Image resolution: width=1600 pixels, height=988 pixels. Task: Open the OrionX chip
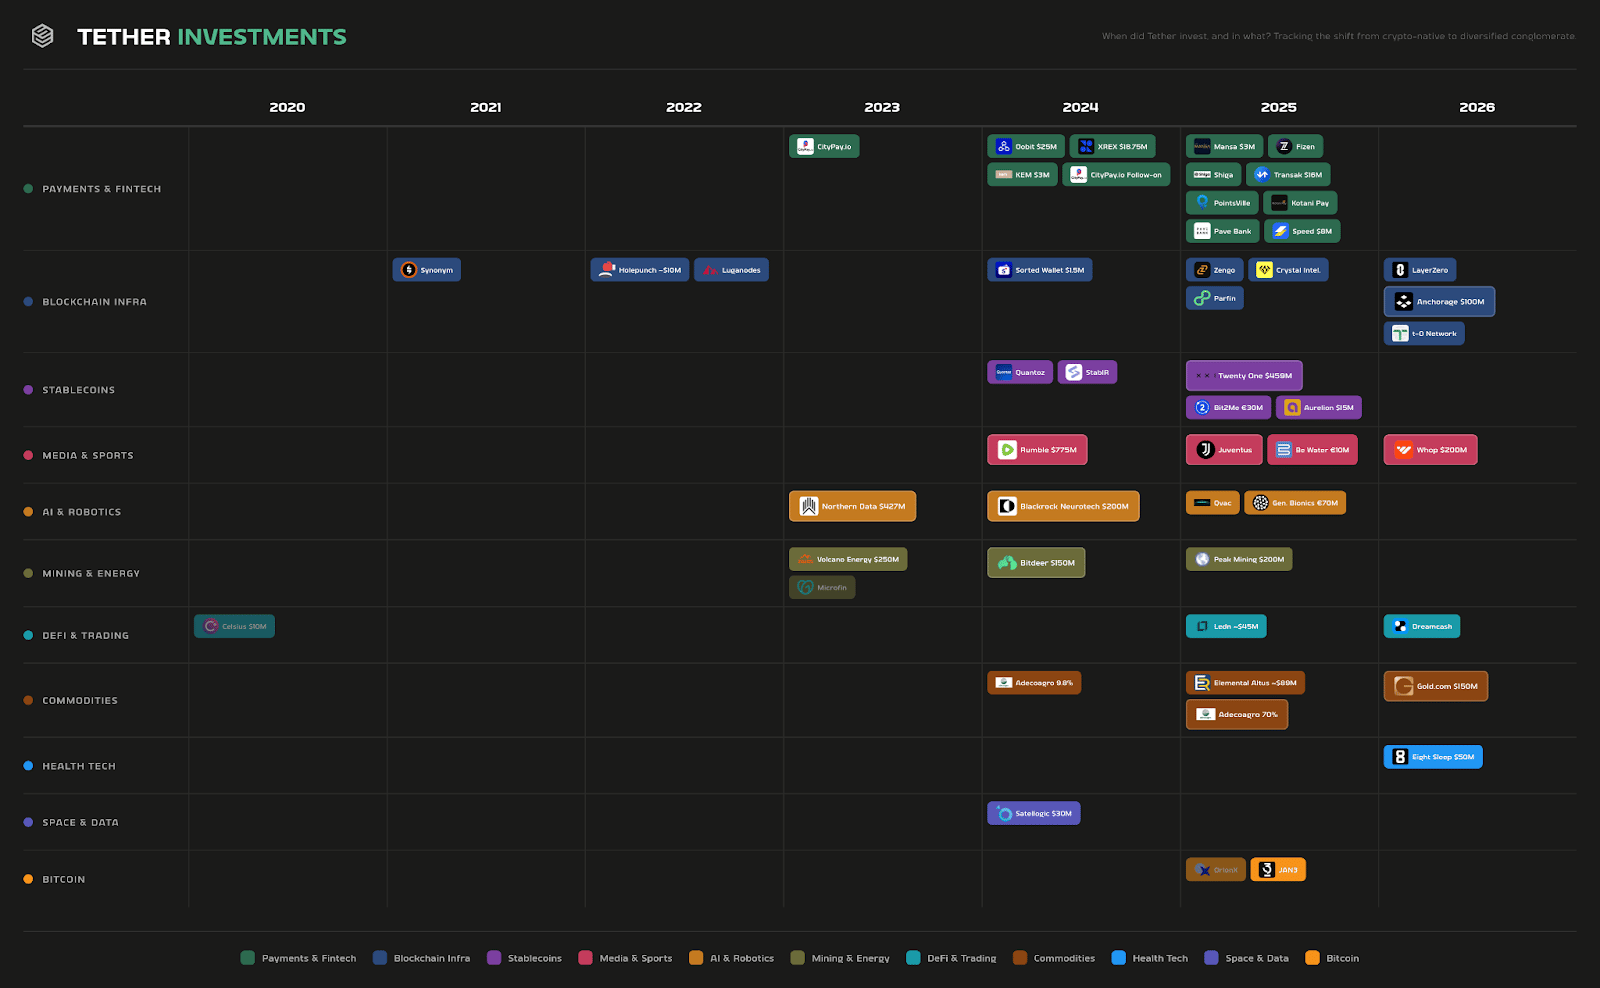[1216, 870]
